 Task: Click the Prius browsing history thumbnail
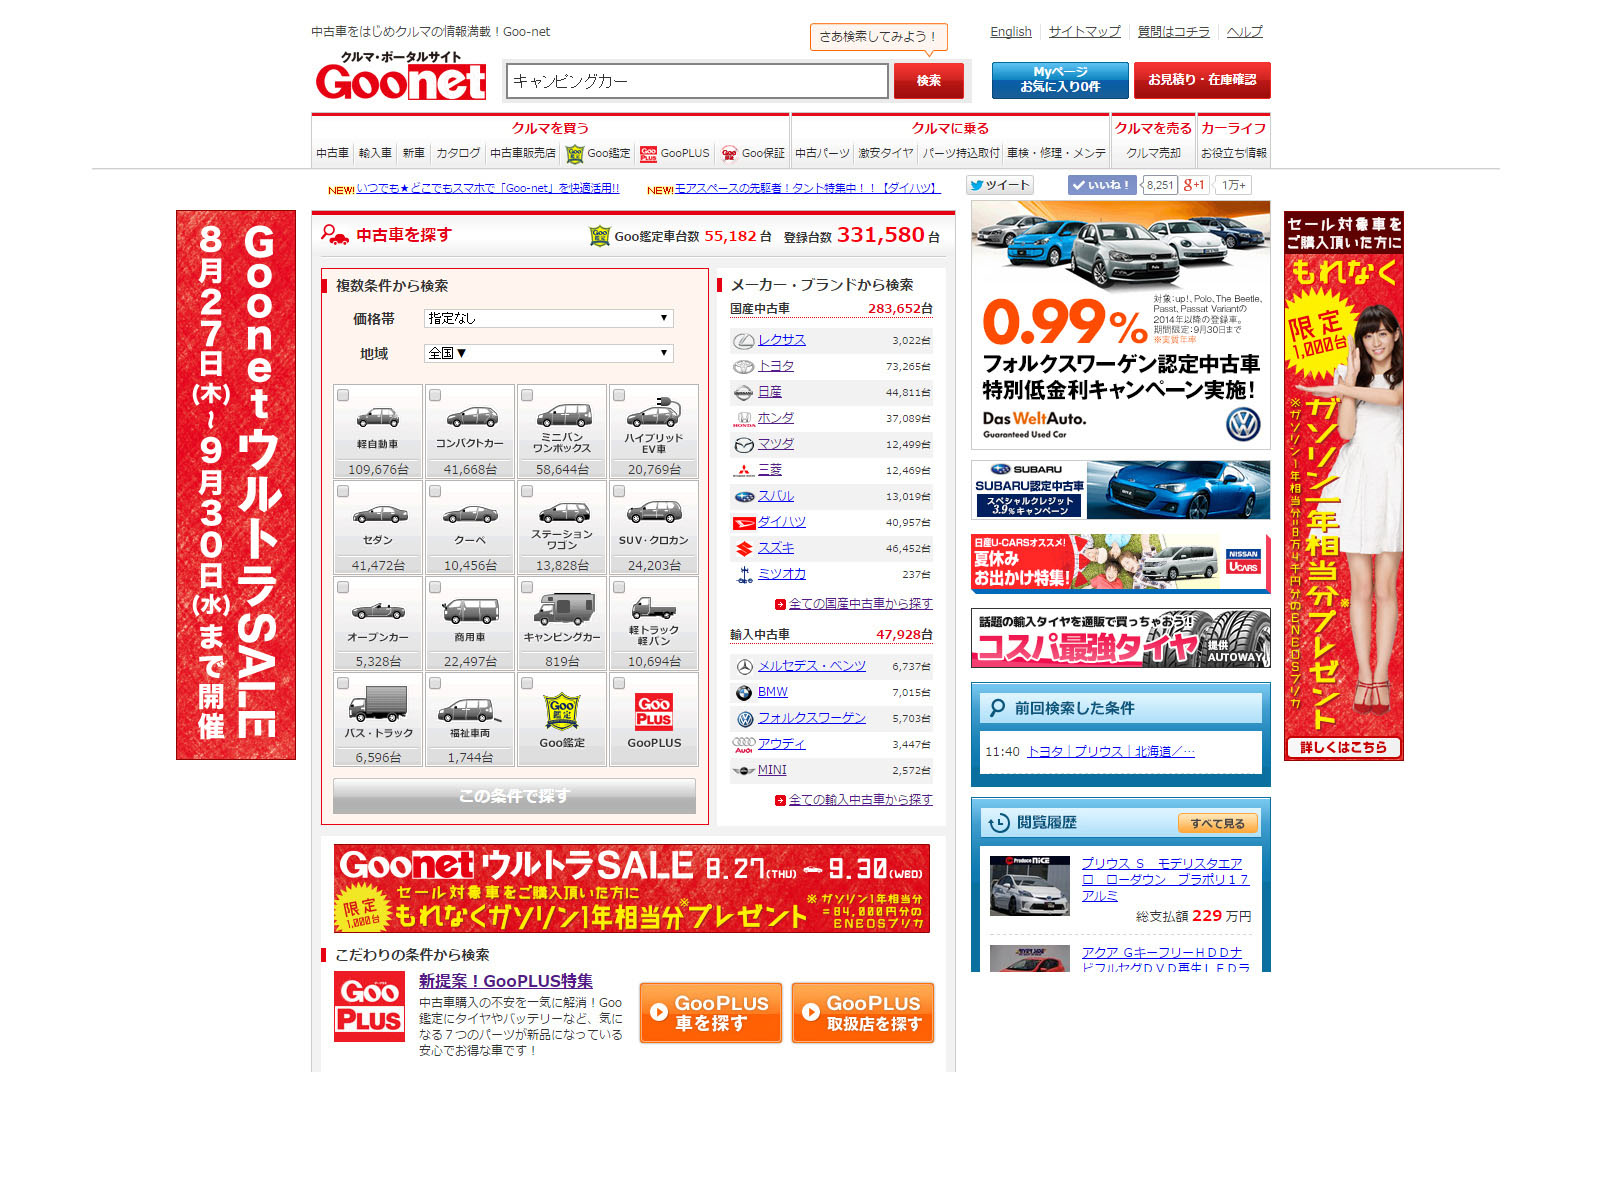click(1030, 886)
